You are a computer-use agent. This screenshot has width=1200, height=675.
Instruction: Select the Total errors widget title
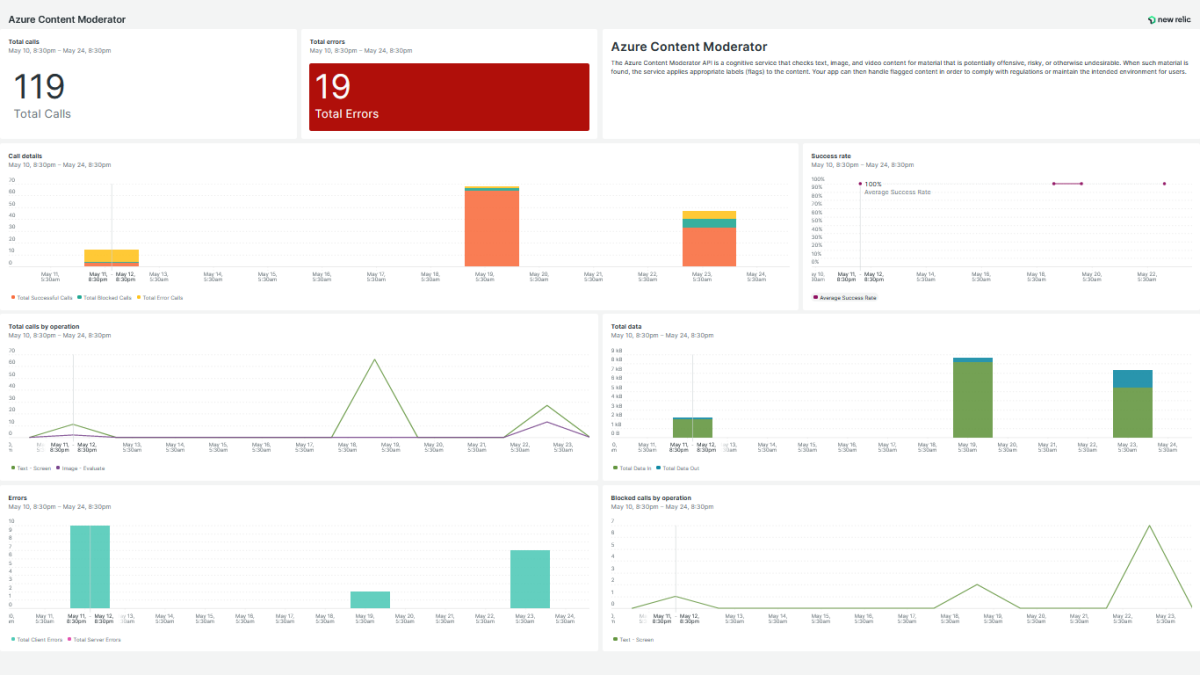(326, 42)
